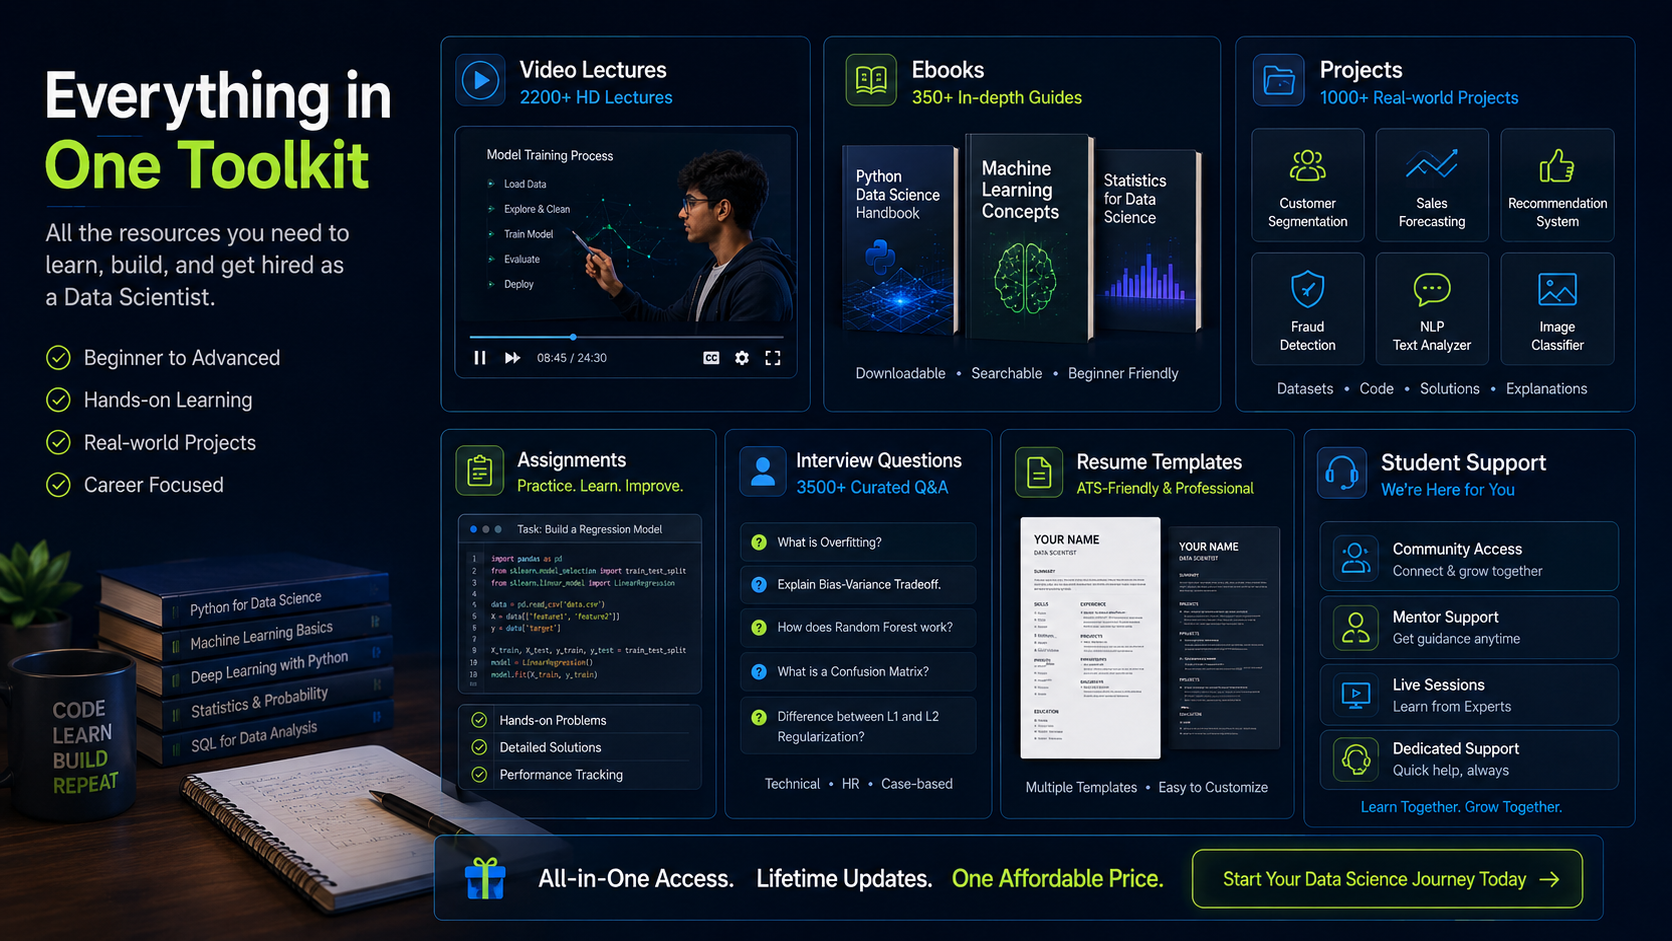Click the Hands-on Learning checkmark

click(59, 400)
